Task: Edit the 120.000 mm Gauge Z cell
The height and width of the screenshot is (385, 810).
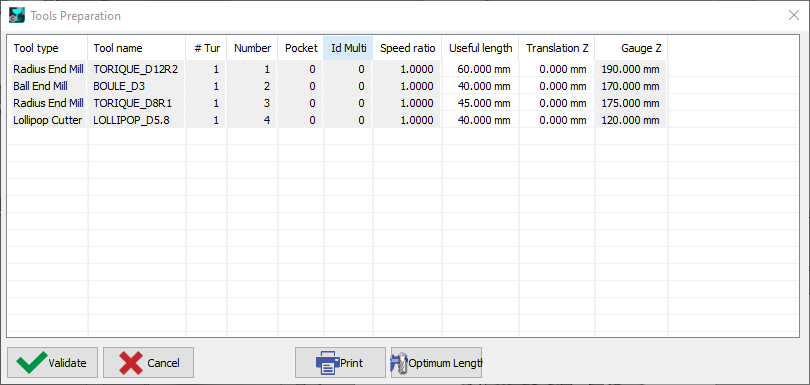Action: (x=631, y=120)
